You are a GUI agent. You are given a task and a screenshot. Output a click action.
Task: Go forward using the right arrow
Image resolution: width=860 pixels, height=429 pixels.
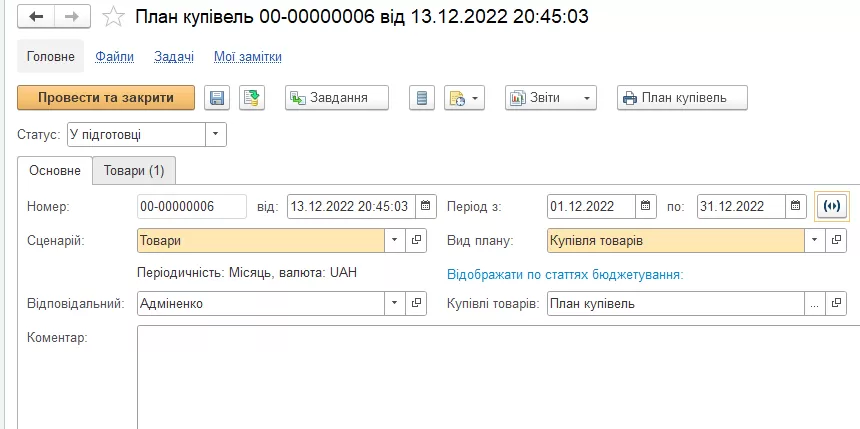click(72, 17)
